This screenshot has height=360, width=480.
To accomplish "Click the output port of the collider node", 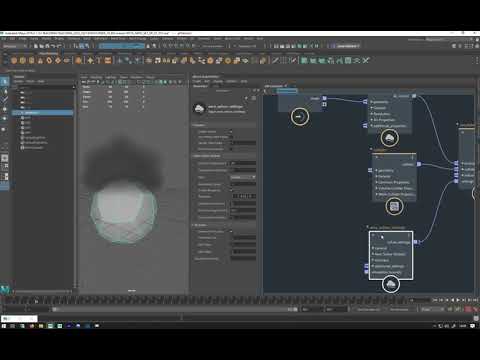I will point(419,164).
